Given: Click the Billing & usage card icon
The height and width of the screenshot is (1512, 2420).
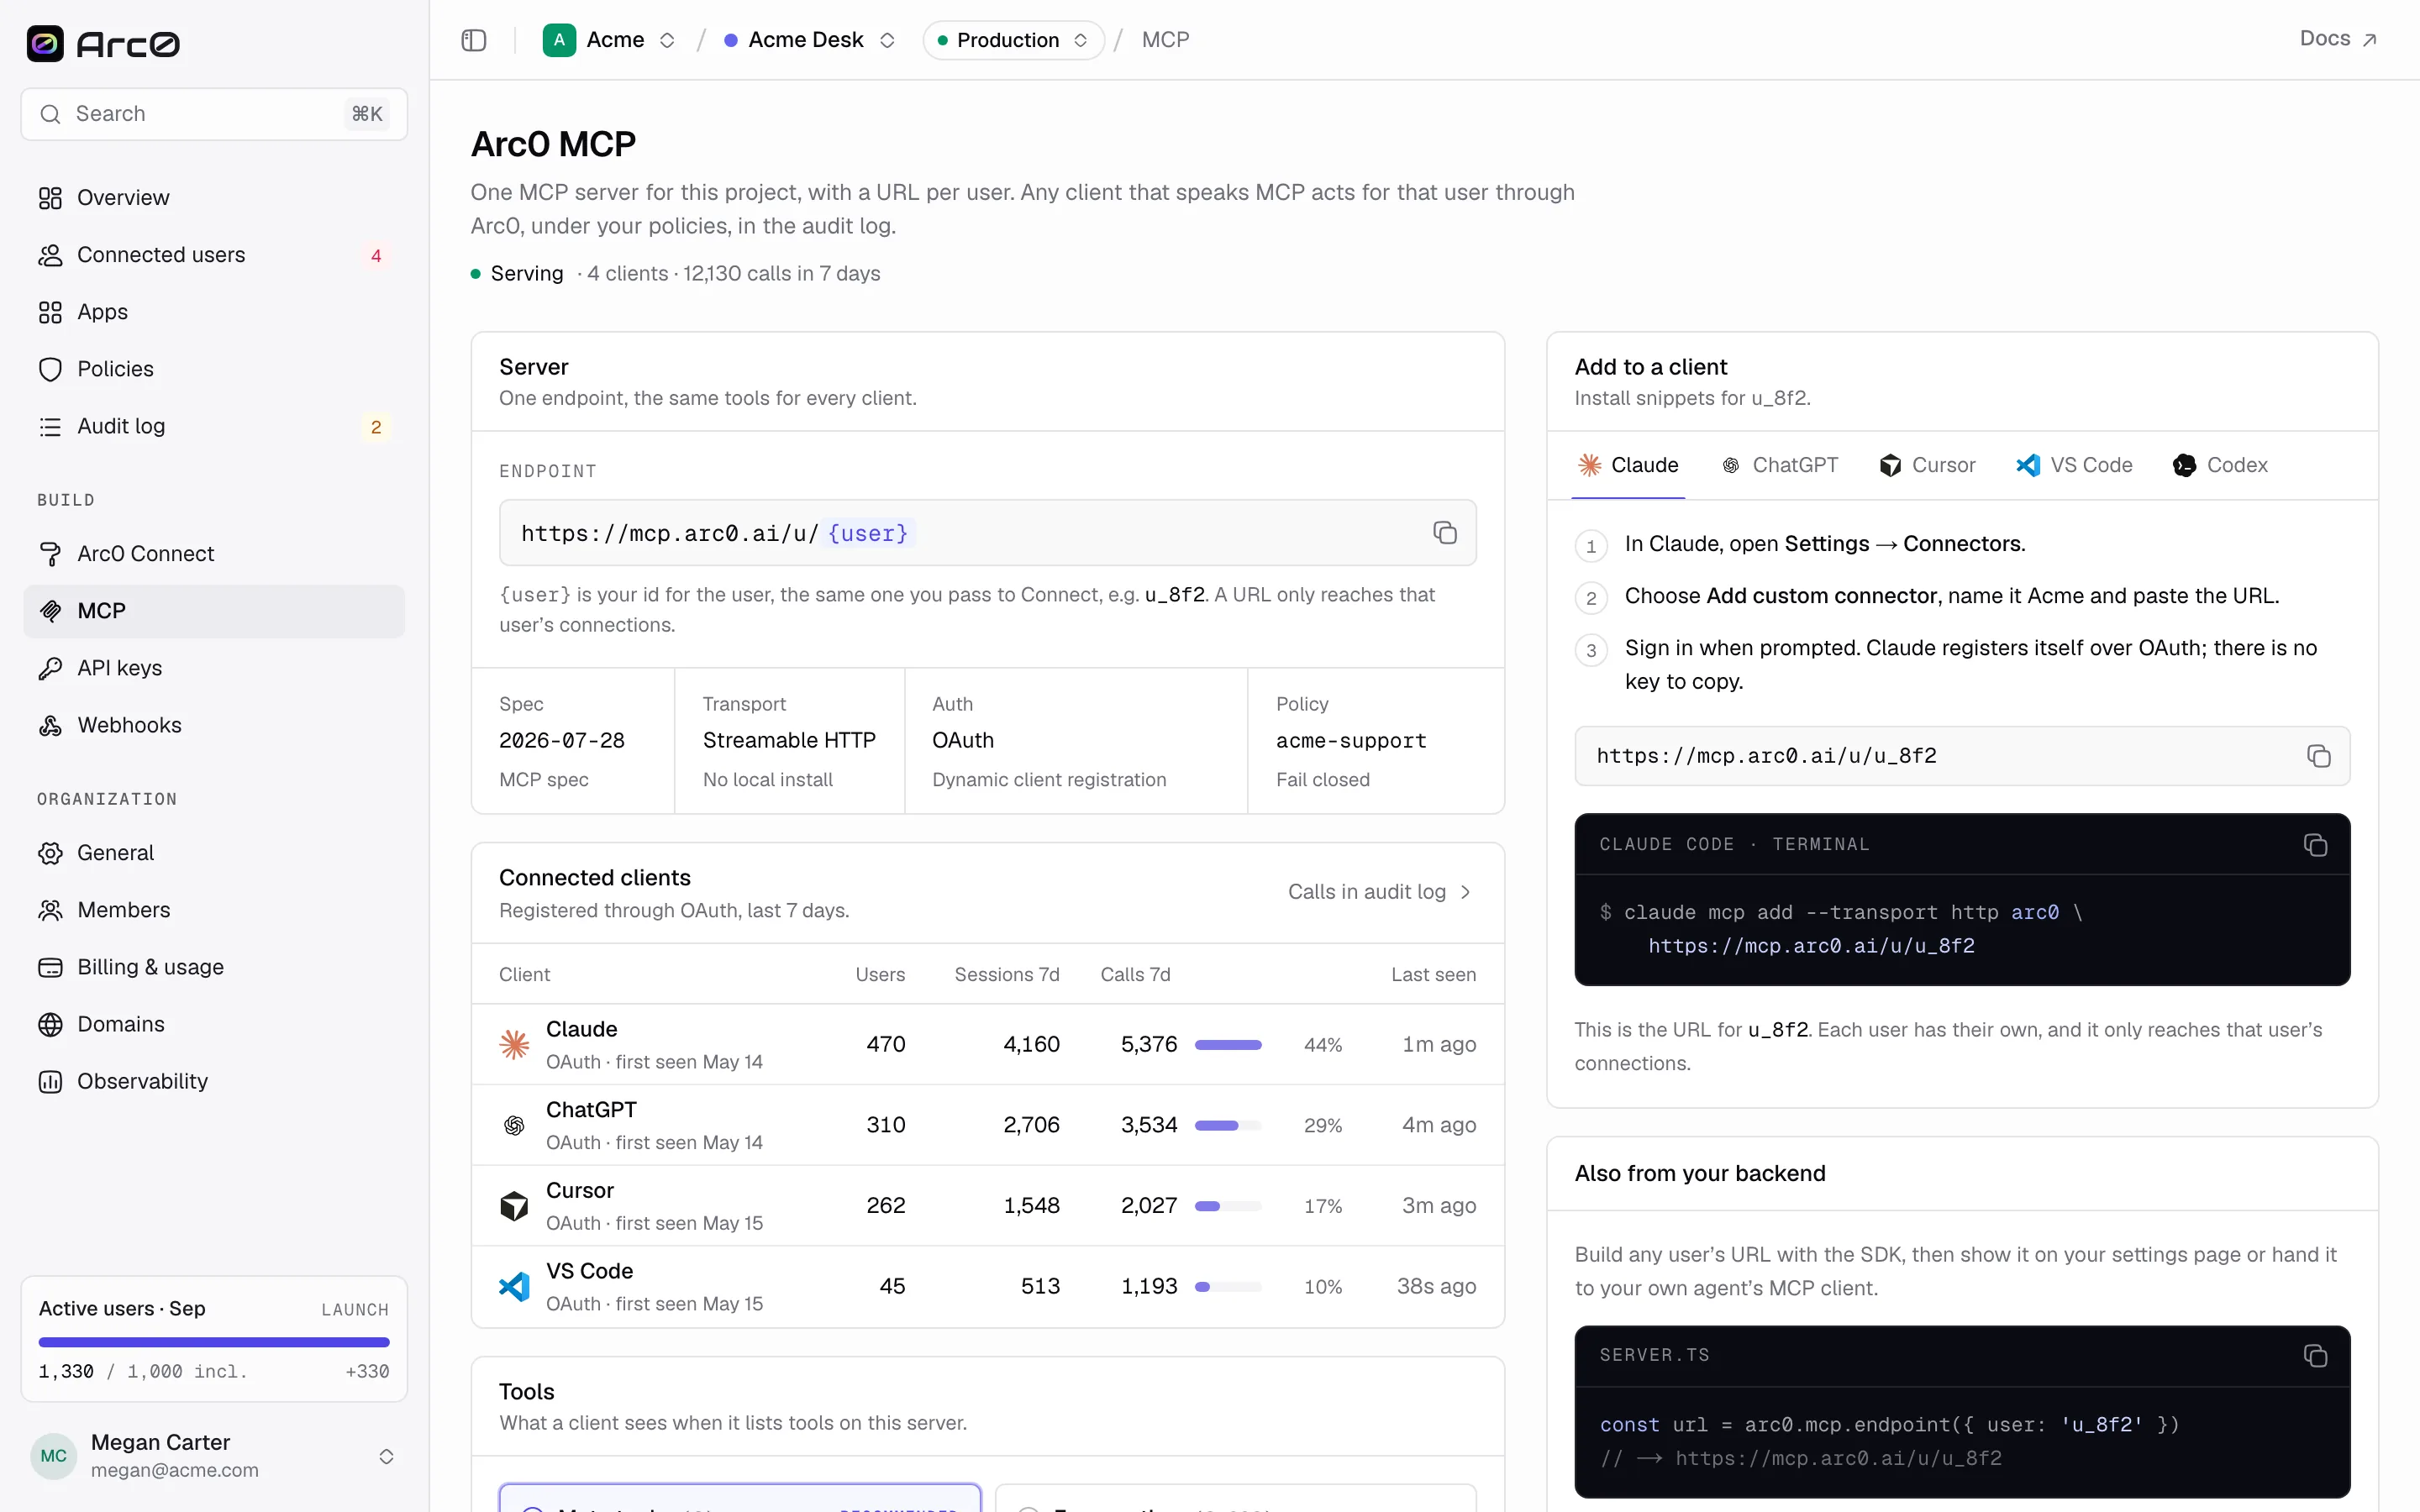Looking at the screenshot, I should (50, 967).
